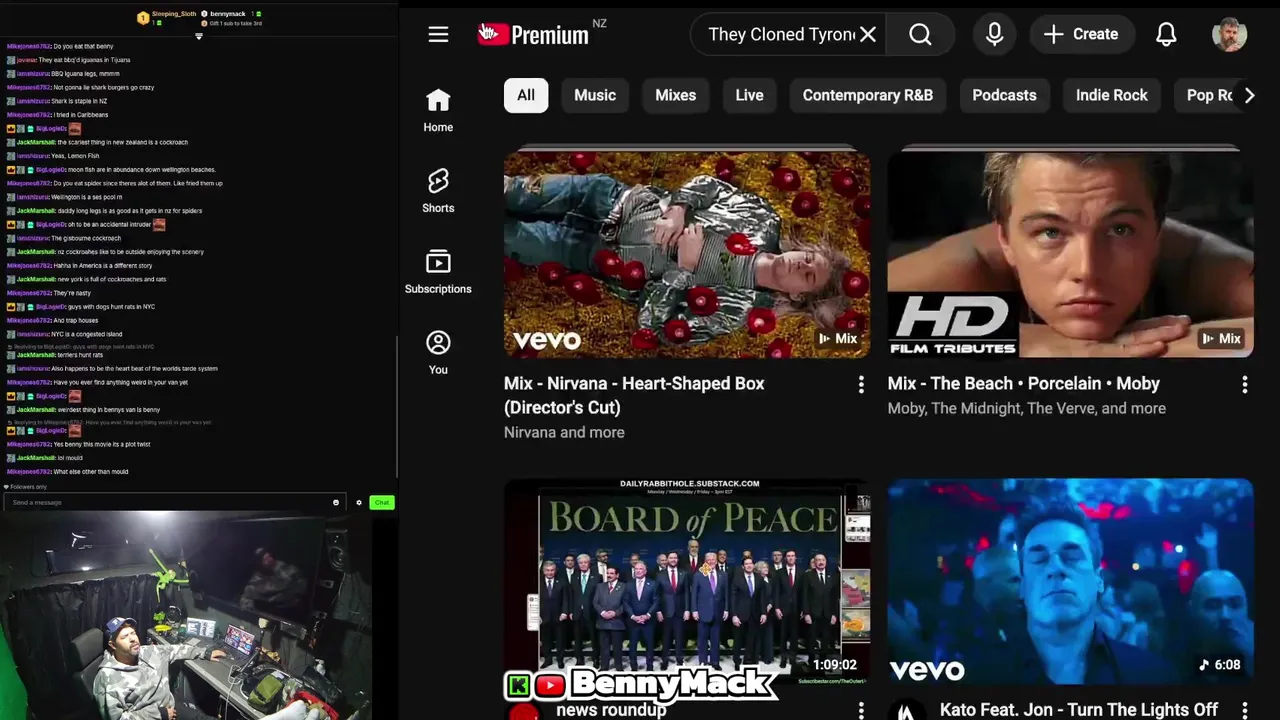
Task: Click the Kato Feat. Jon video title
Action: (x=1079, y=710)
